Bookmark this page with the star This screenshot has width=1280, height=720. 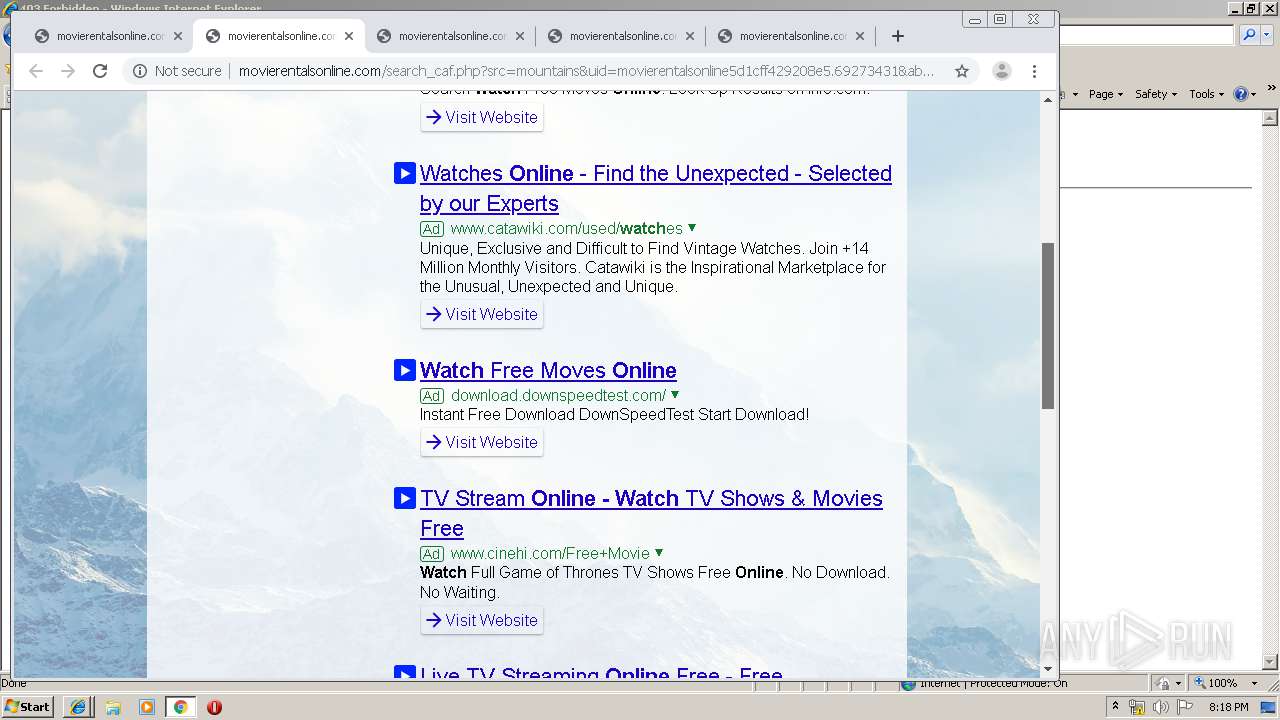pos(962,71)
